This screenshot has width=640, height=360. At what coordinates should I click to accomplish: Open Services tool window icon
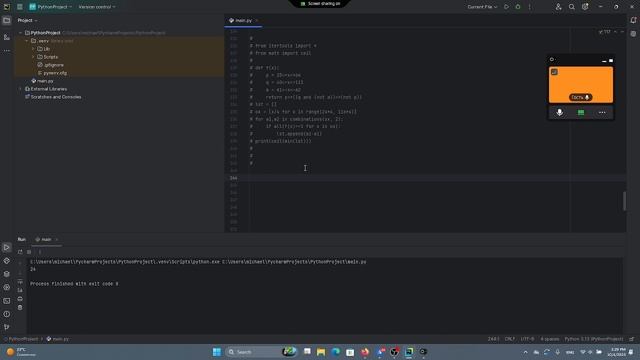click(7, 287)
